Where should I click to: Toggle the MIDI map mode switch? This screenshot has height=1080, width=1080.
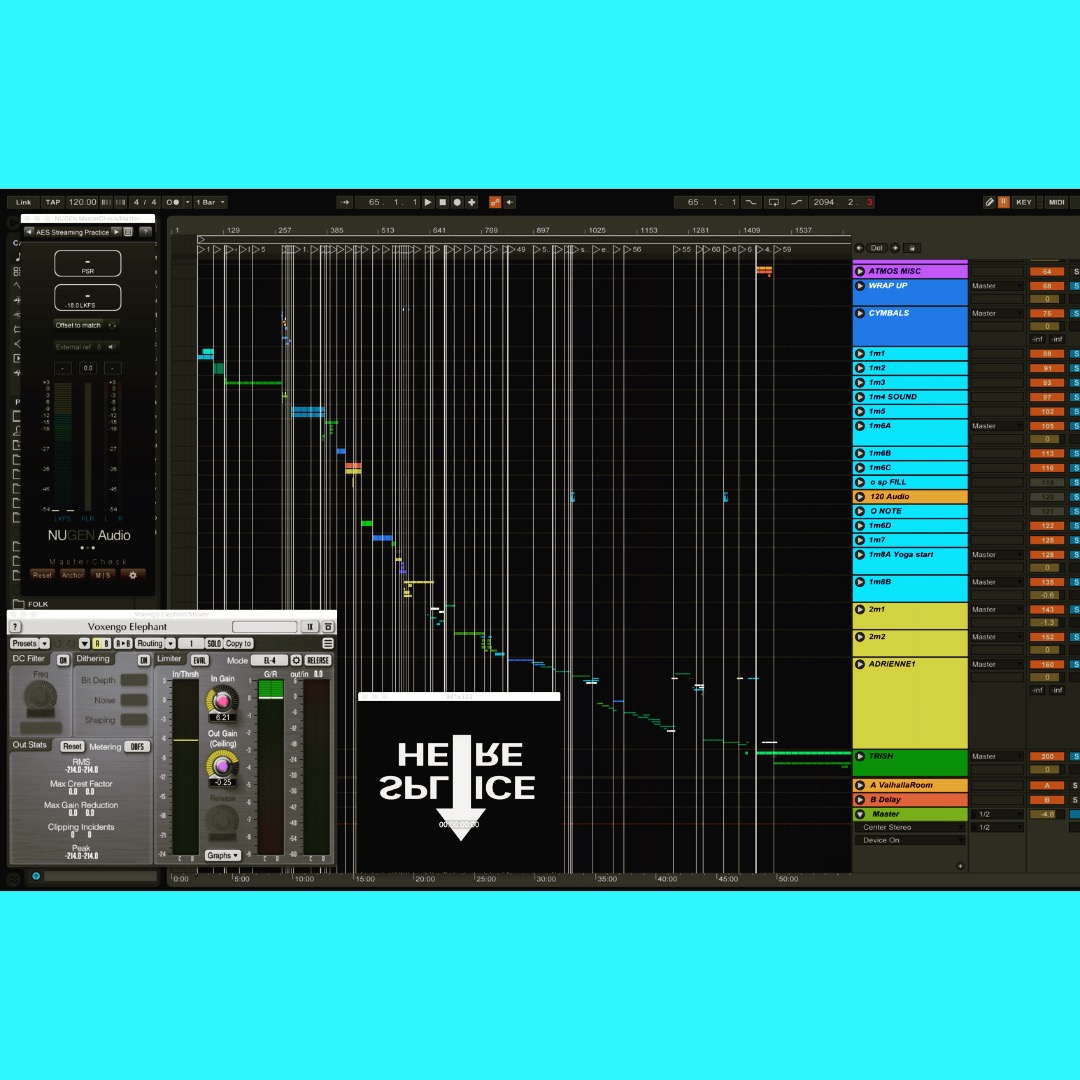(x=1057, y=202)
